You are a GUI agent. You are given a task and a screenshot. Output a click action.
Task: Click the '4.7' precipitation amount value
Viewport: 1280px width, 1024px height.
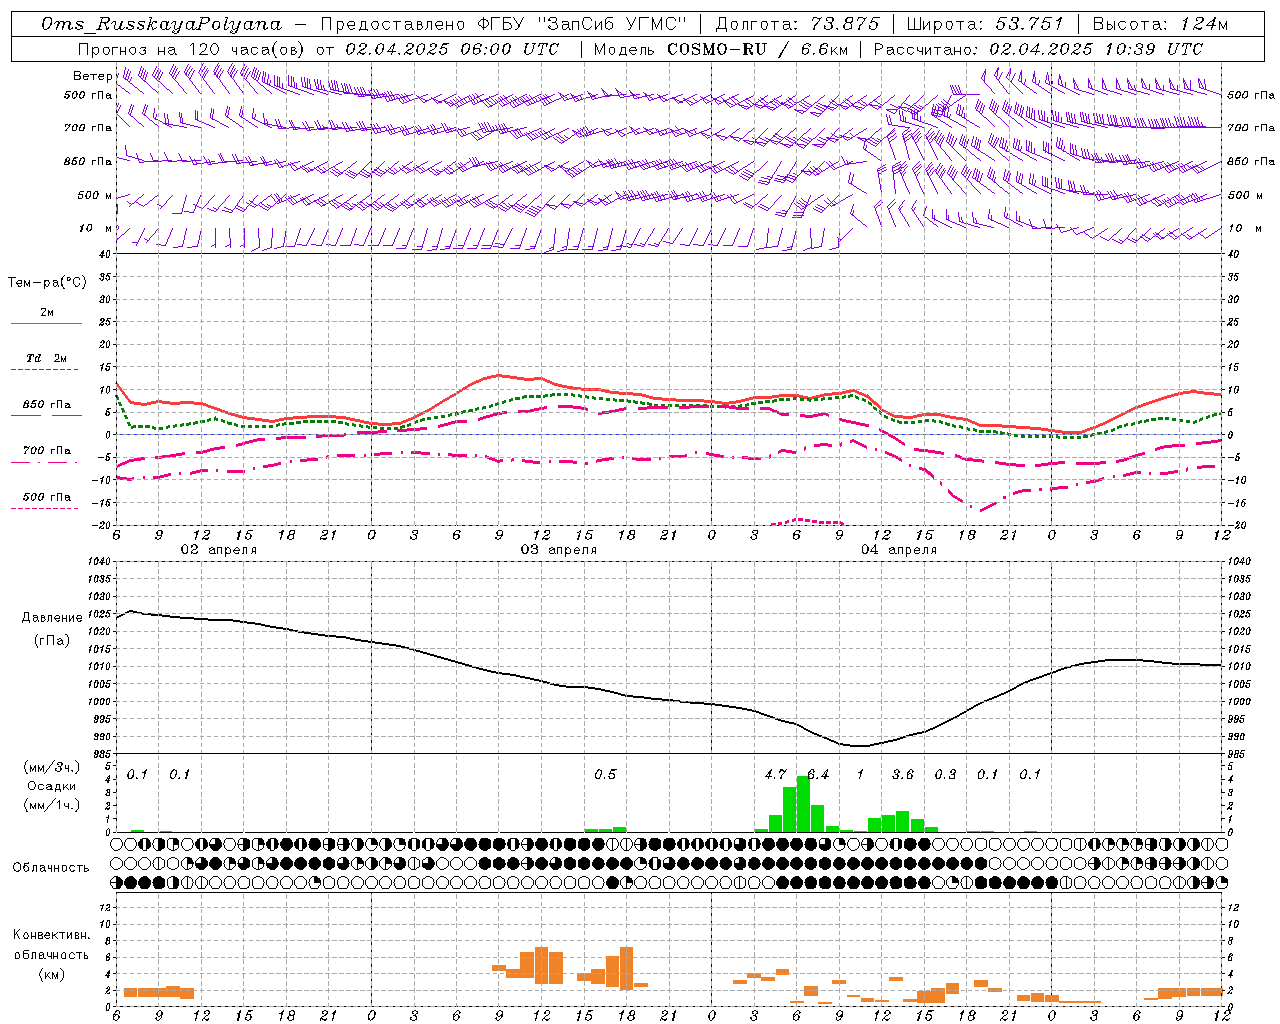[775, 775]
